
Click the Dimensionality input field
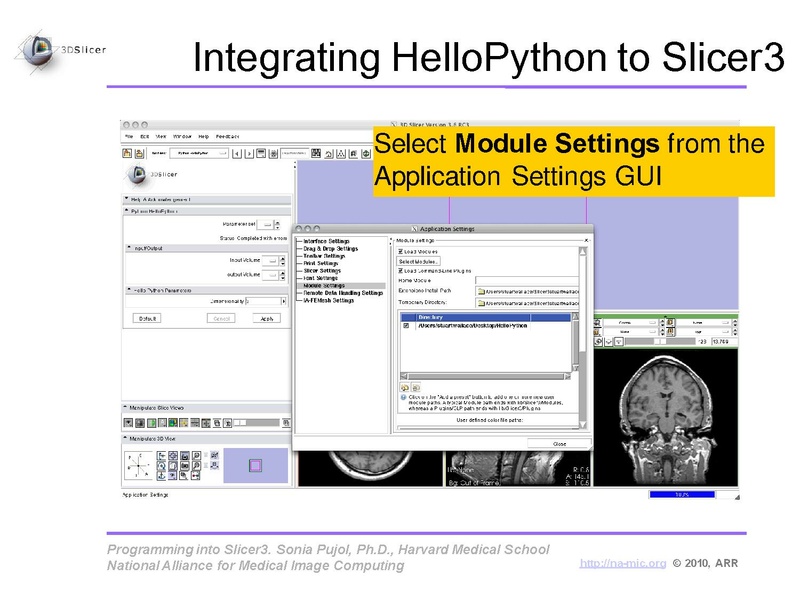click(263, 302)
